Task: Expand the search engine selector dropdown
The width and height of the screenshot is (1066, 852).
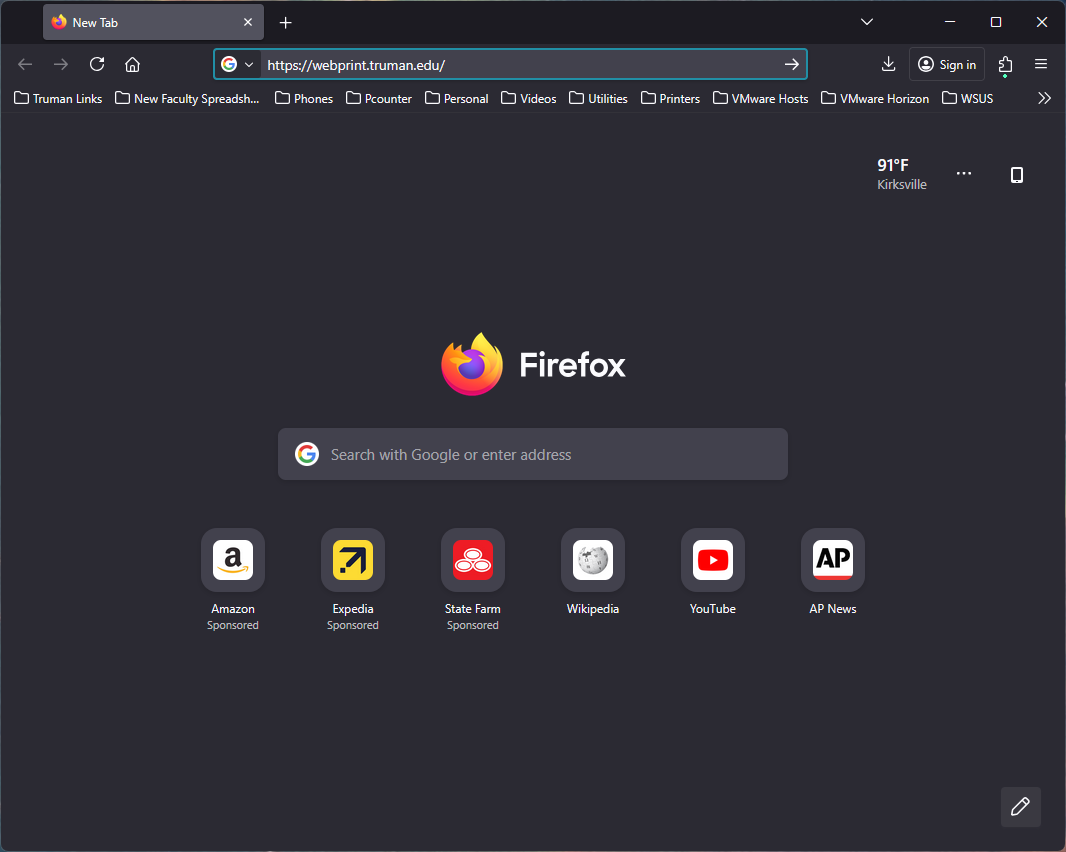Action: pyautogui.click(x=237, y=65)
